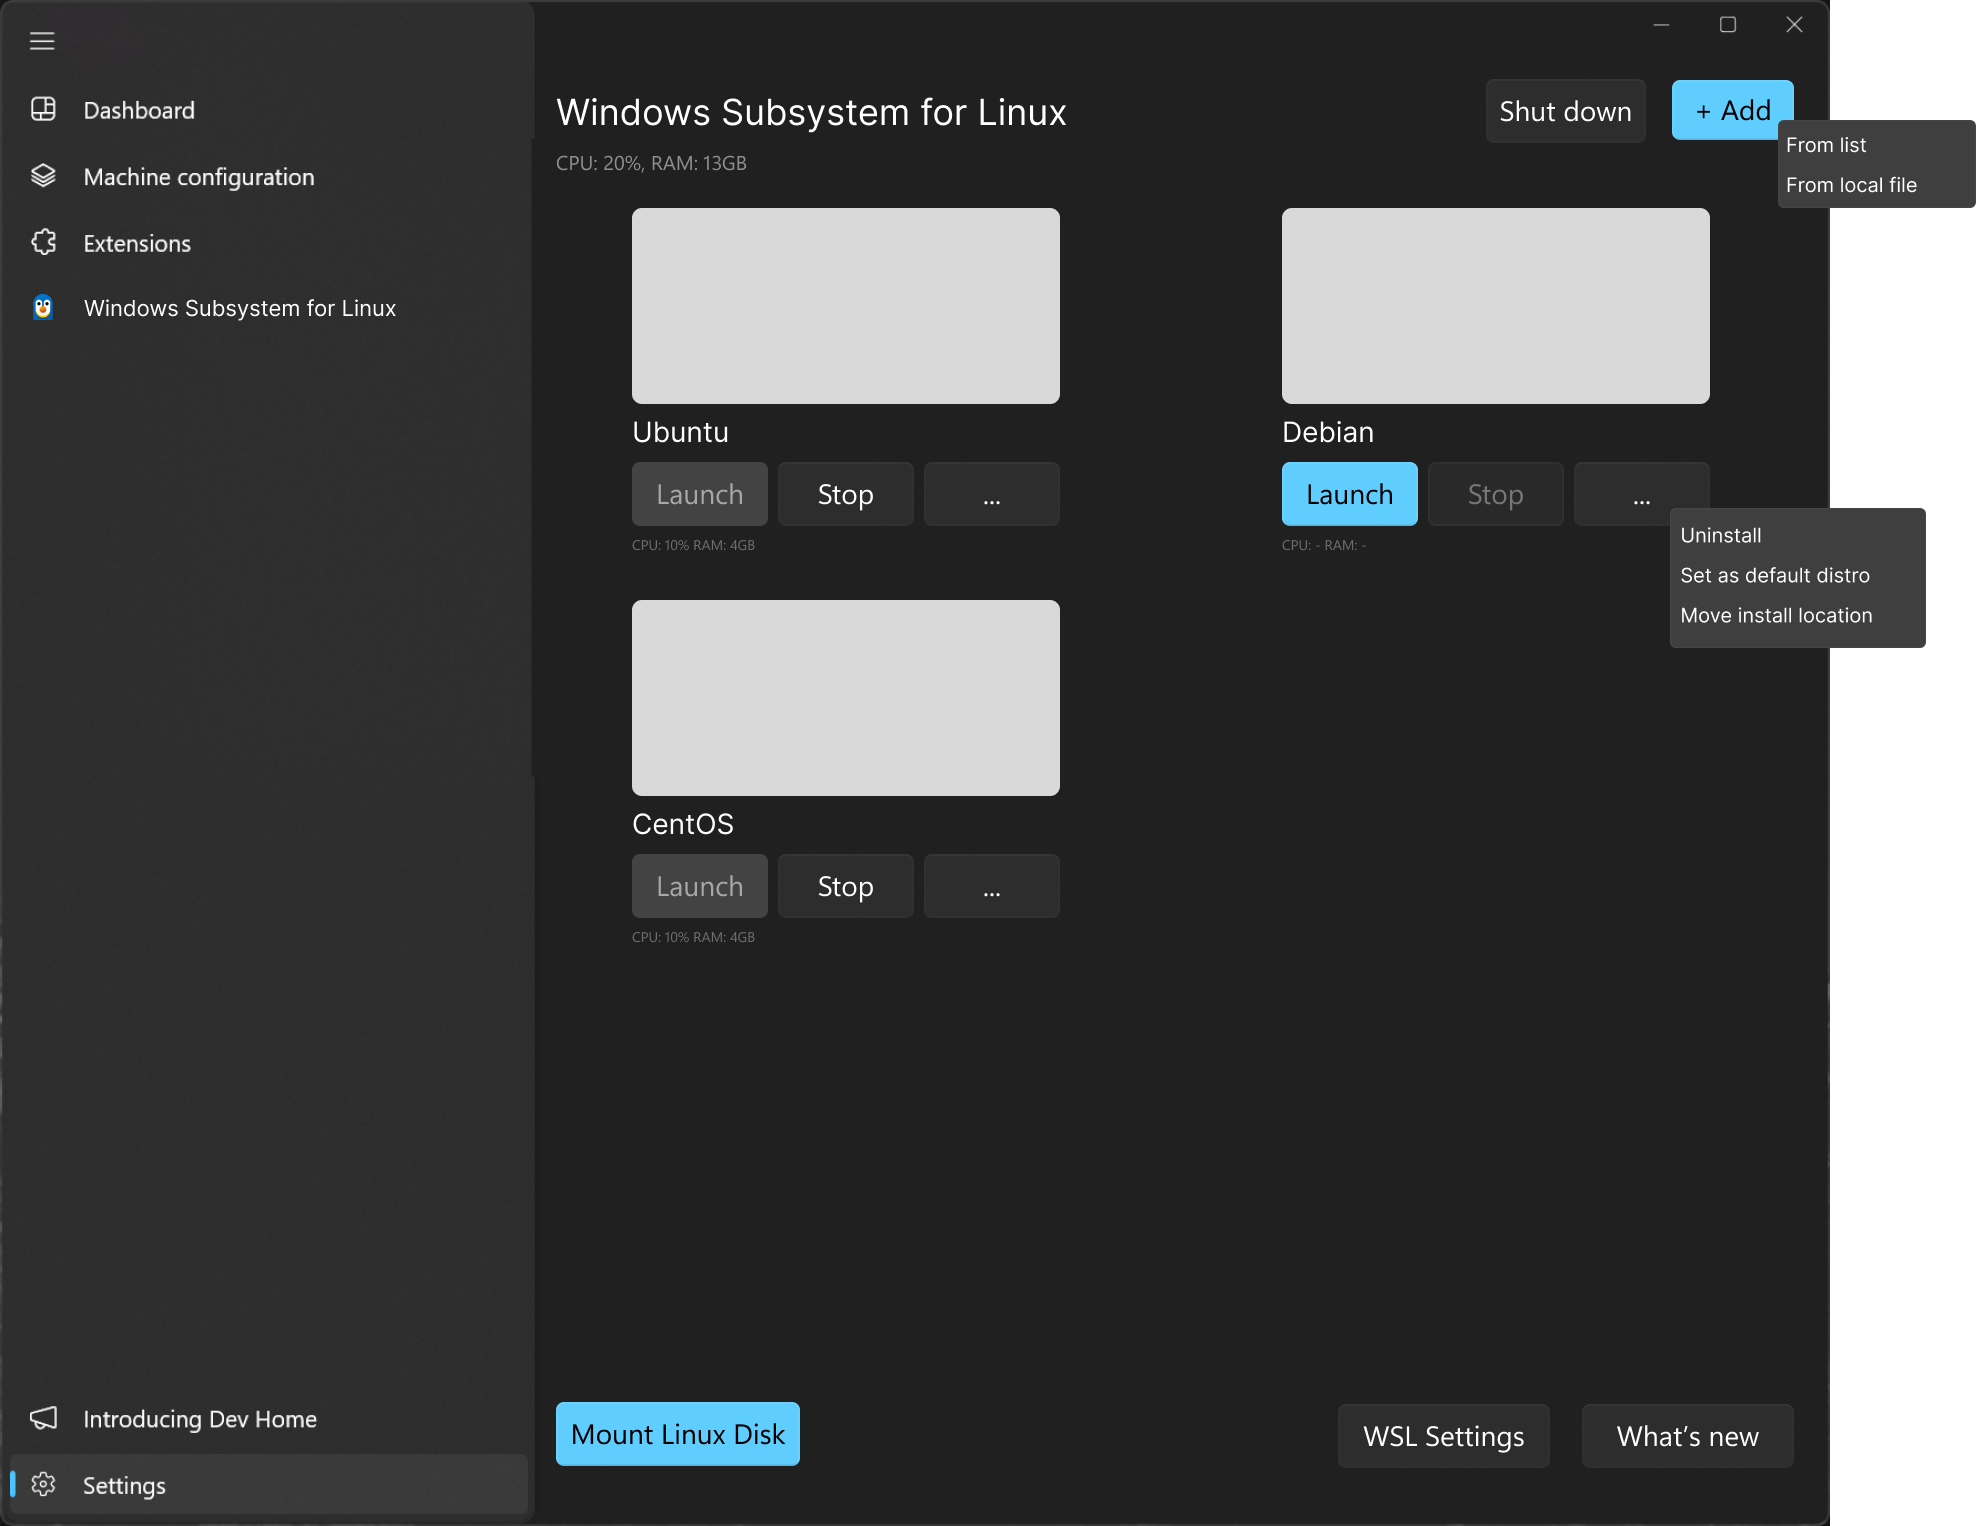Open the more options menu for Debian
The image size is (1976, 1526).
(1640, 493)
